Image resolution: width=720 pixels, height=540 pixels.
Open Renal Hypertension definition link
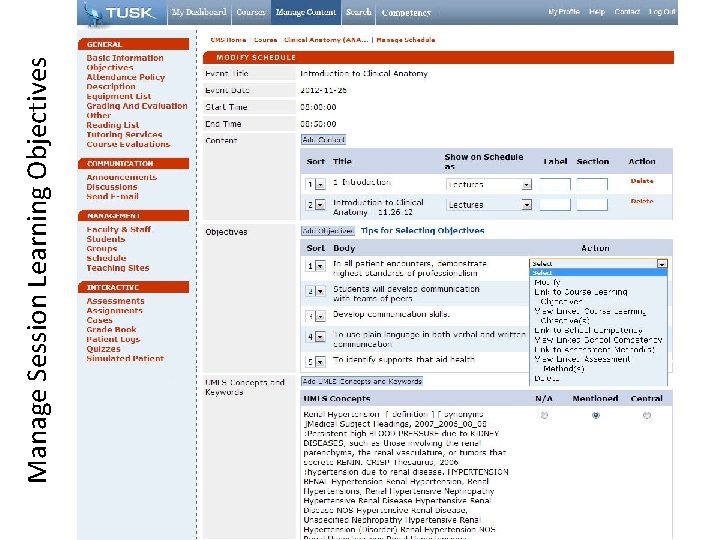409,414
